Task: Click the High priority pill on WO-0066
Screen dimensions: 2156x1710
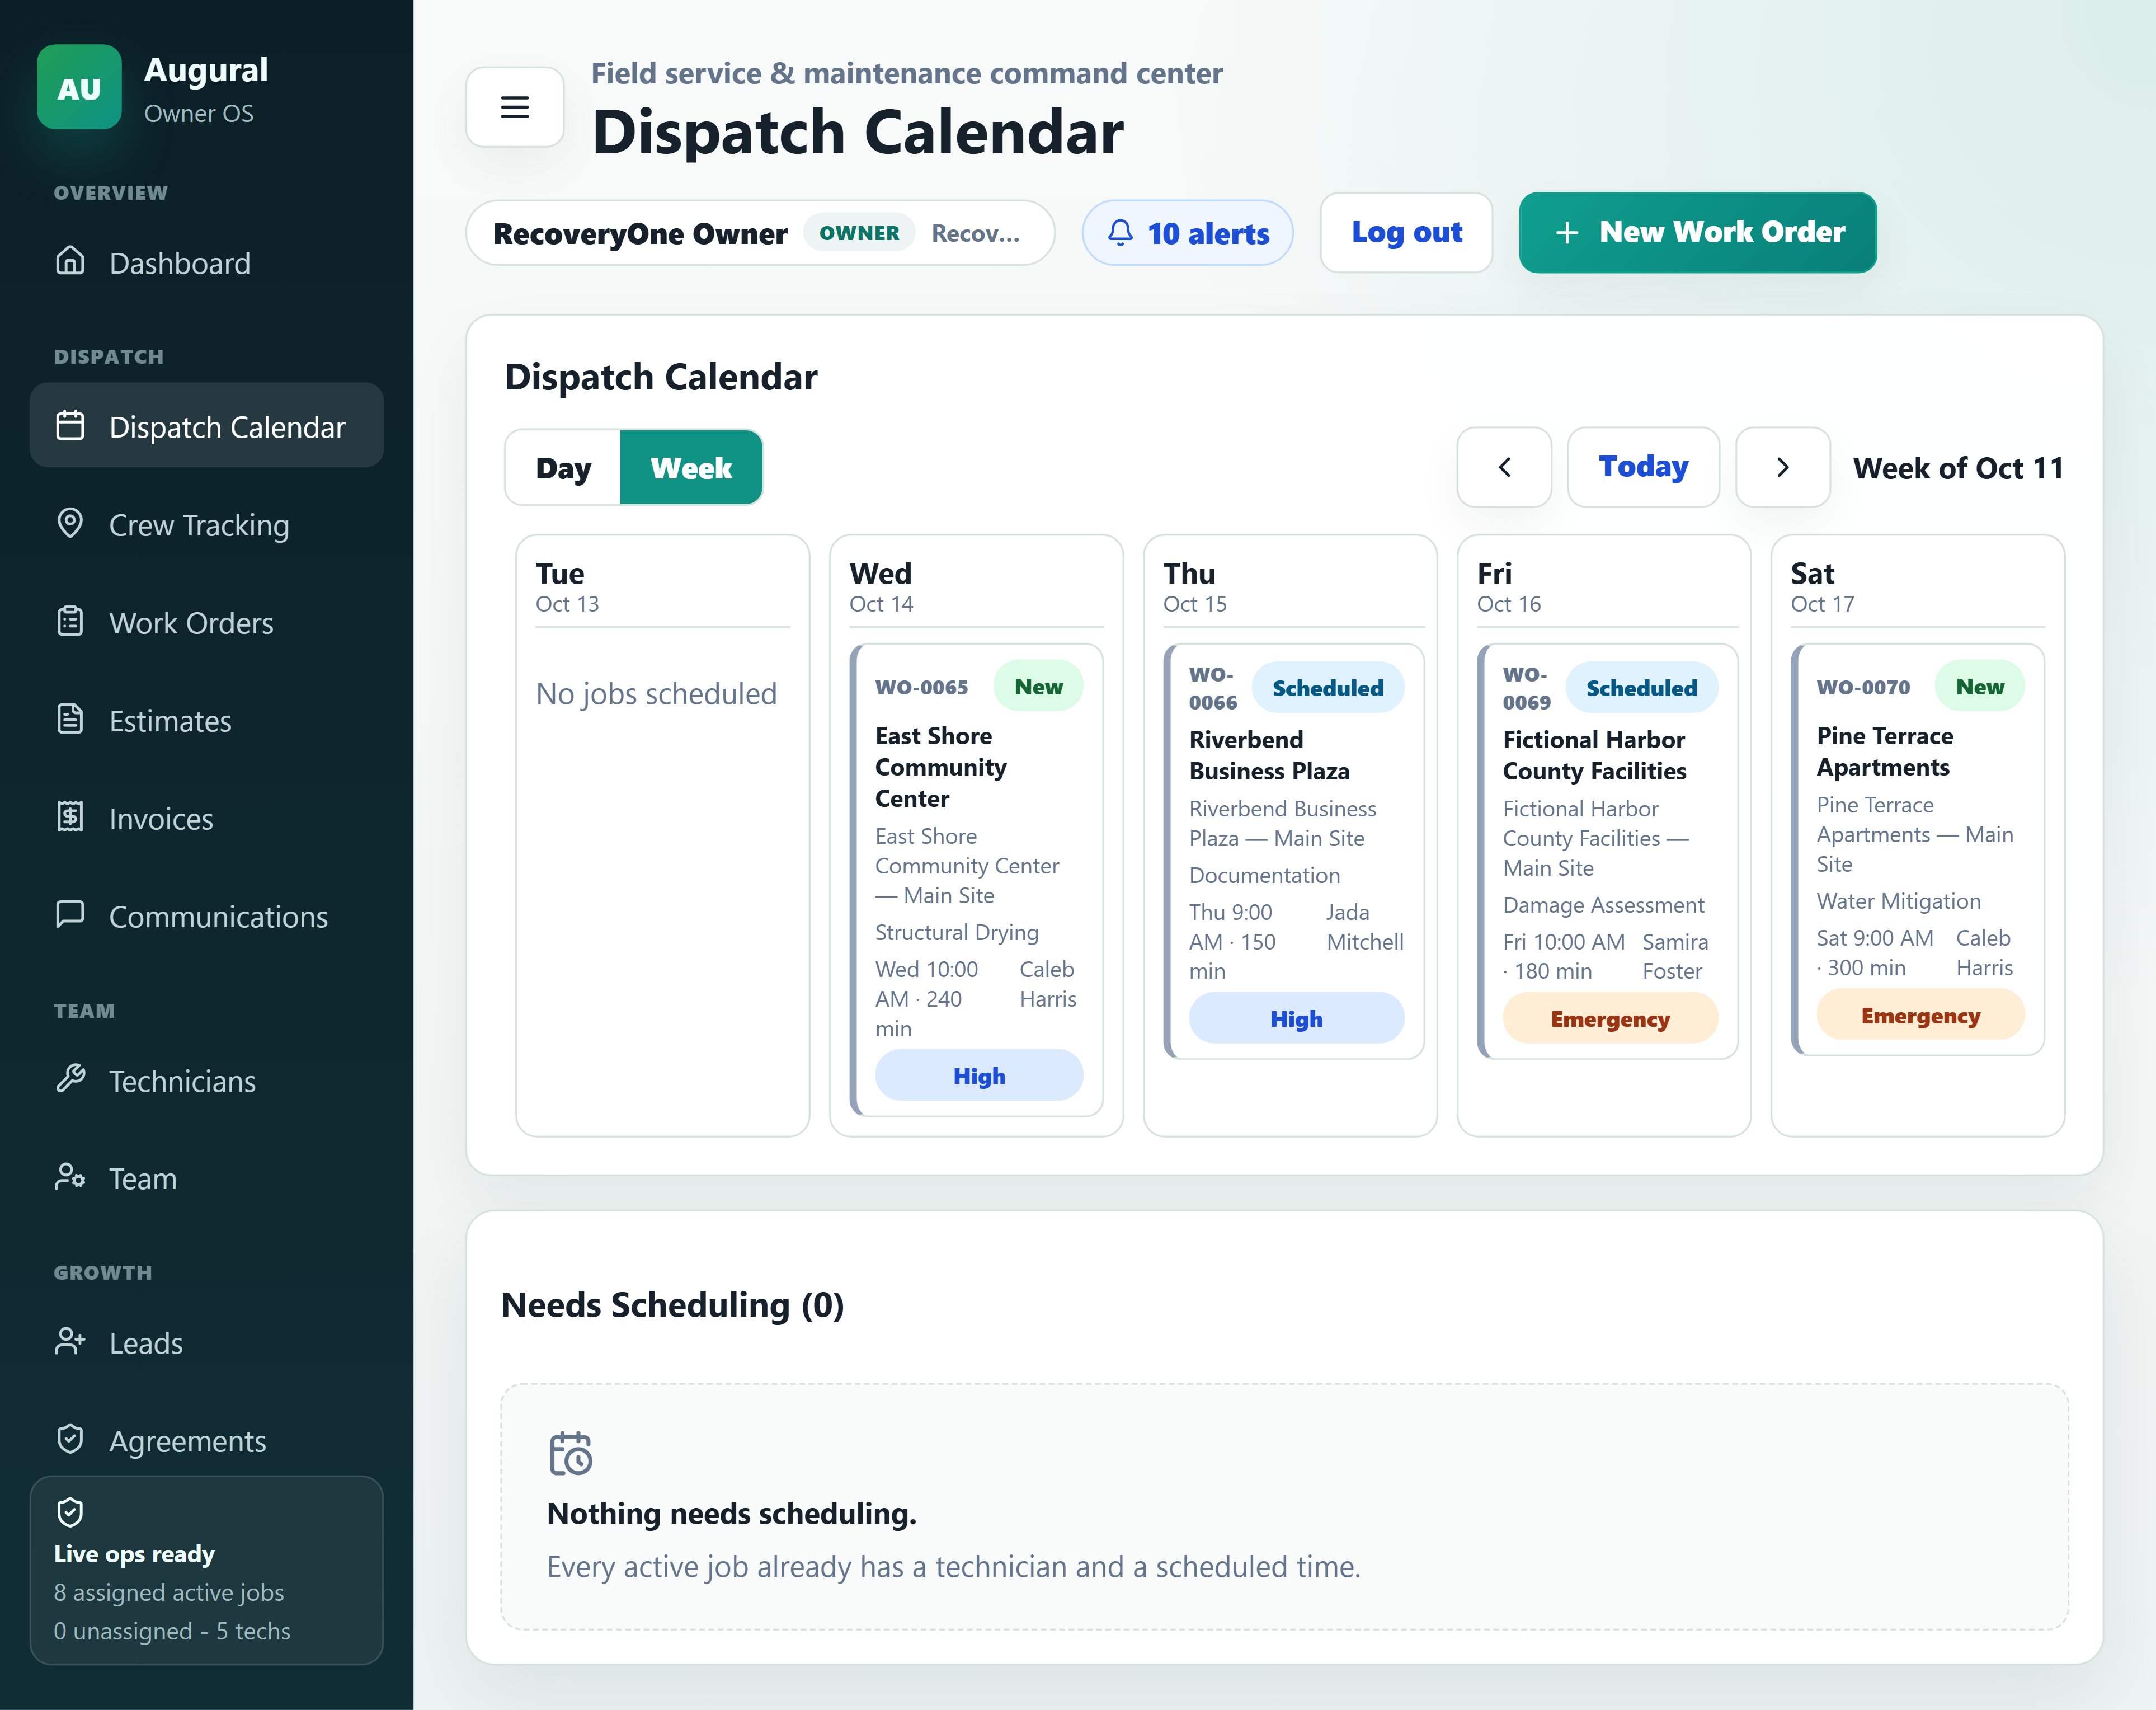Action: 1296,1018
